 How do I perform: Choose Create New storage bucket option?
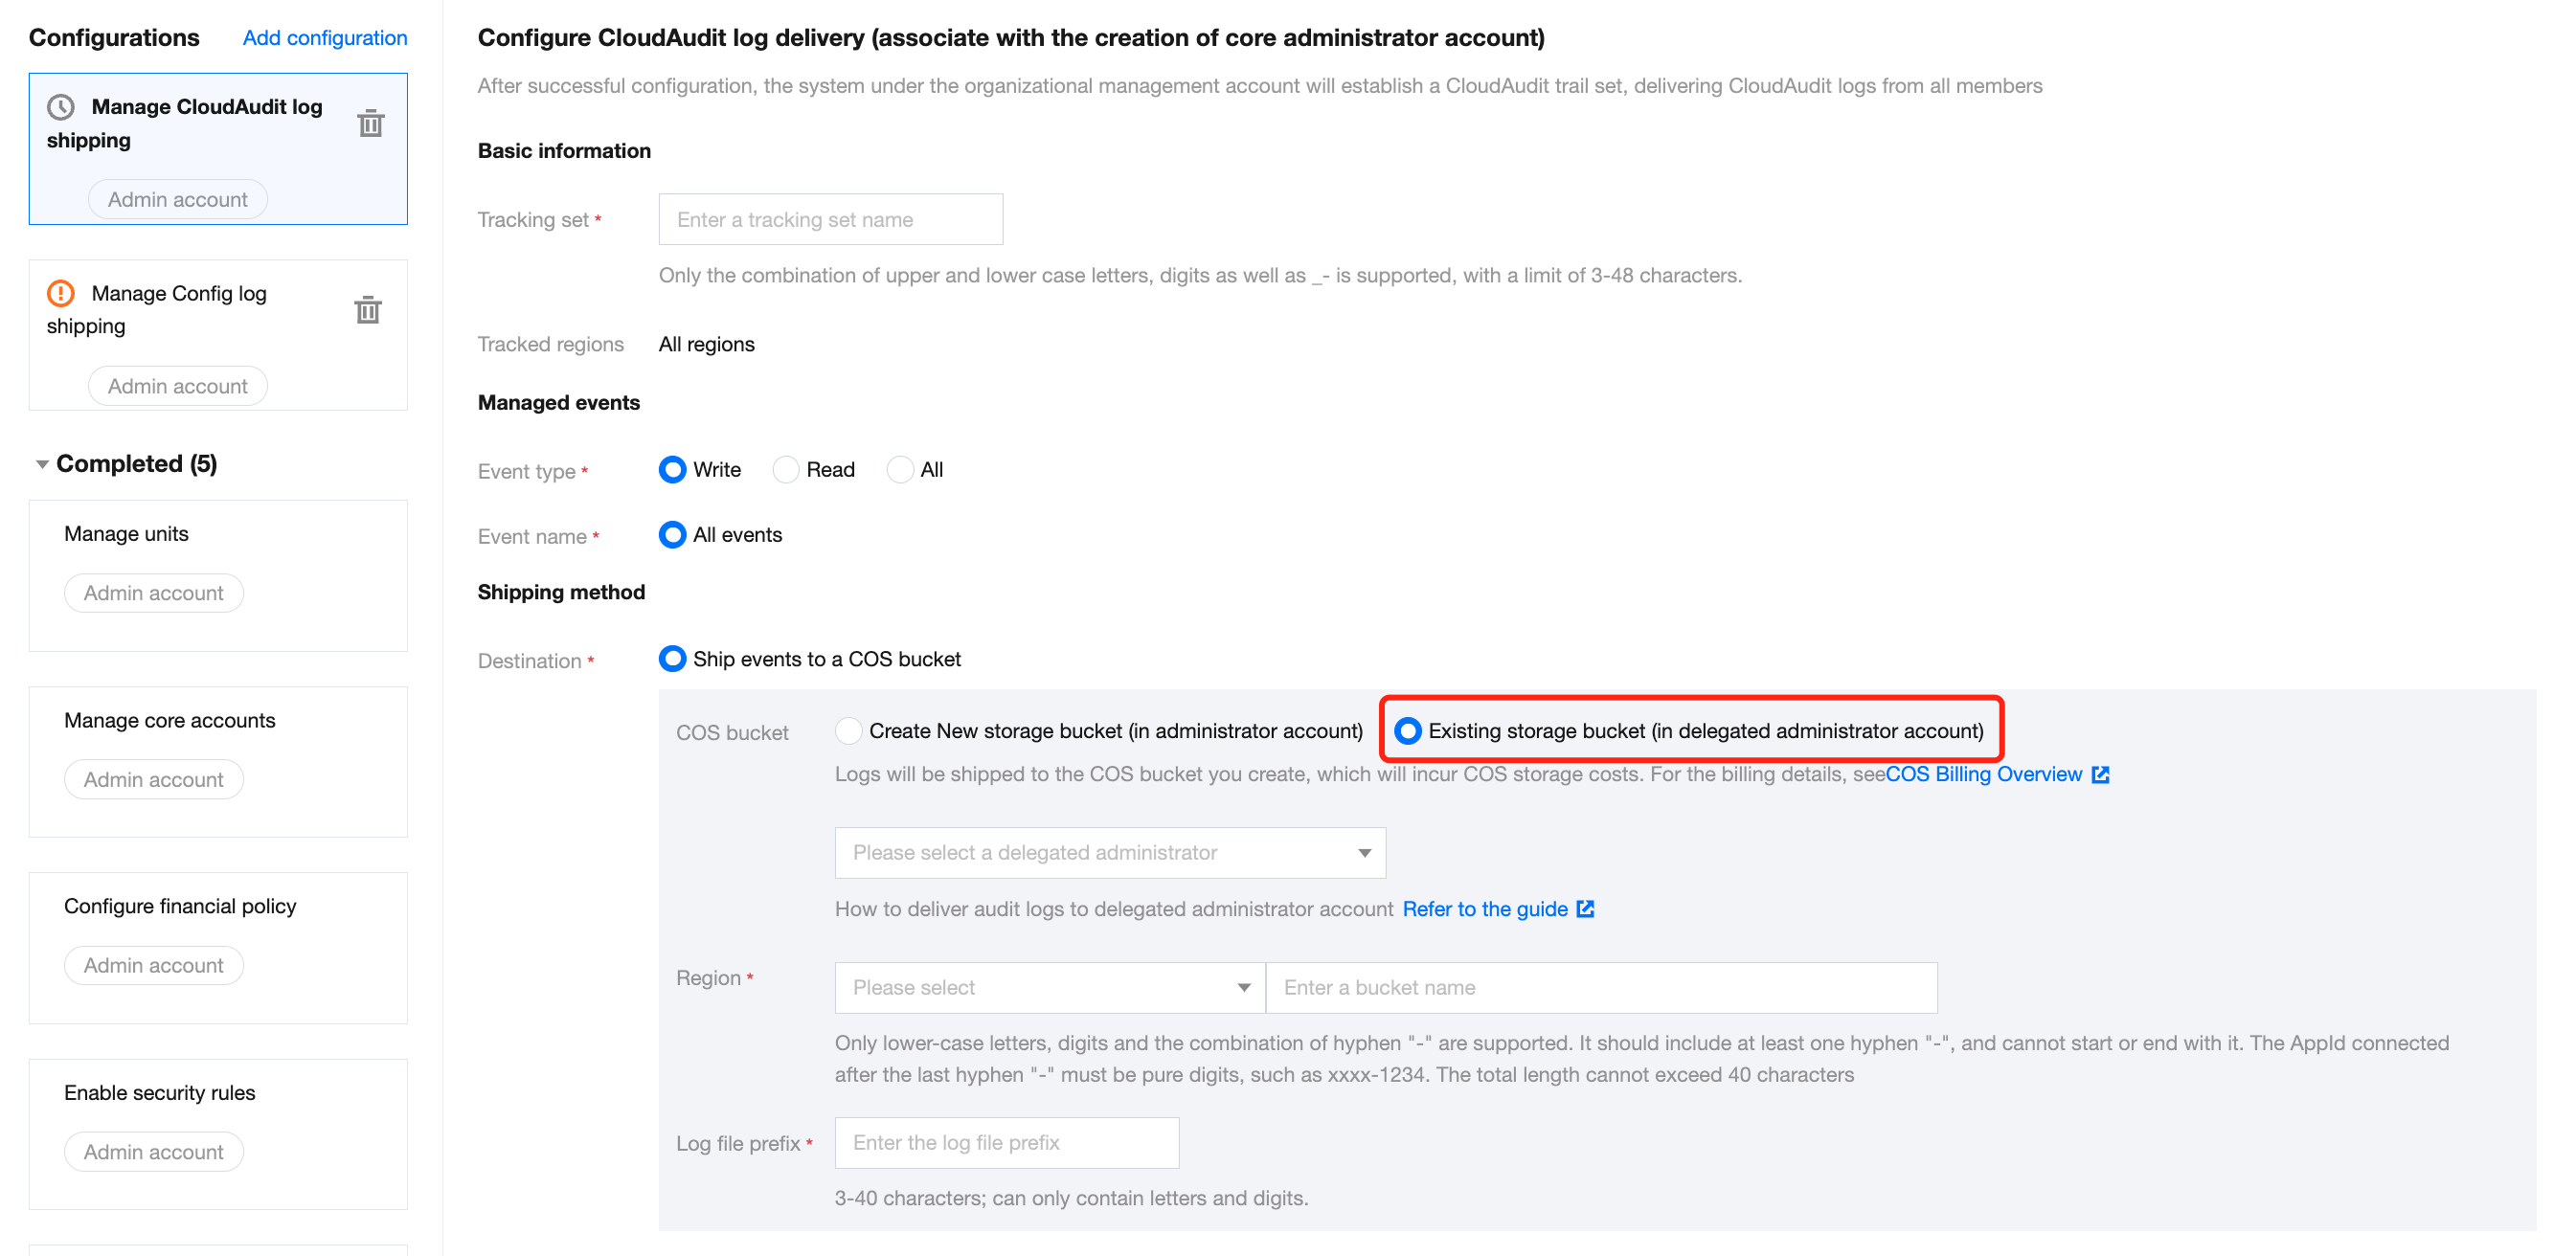coord(849,731)
